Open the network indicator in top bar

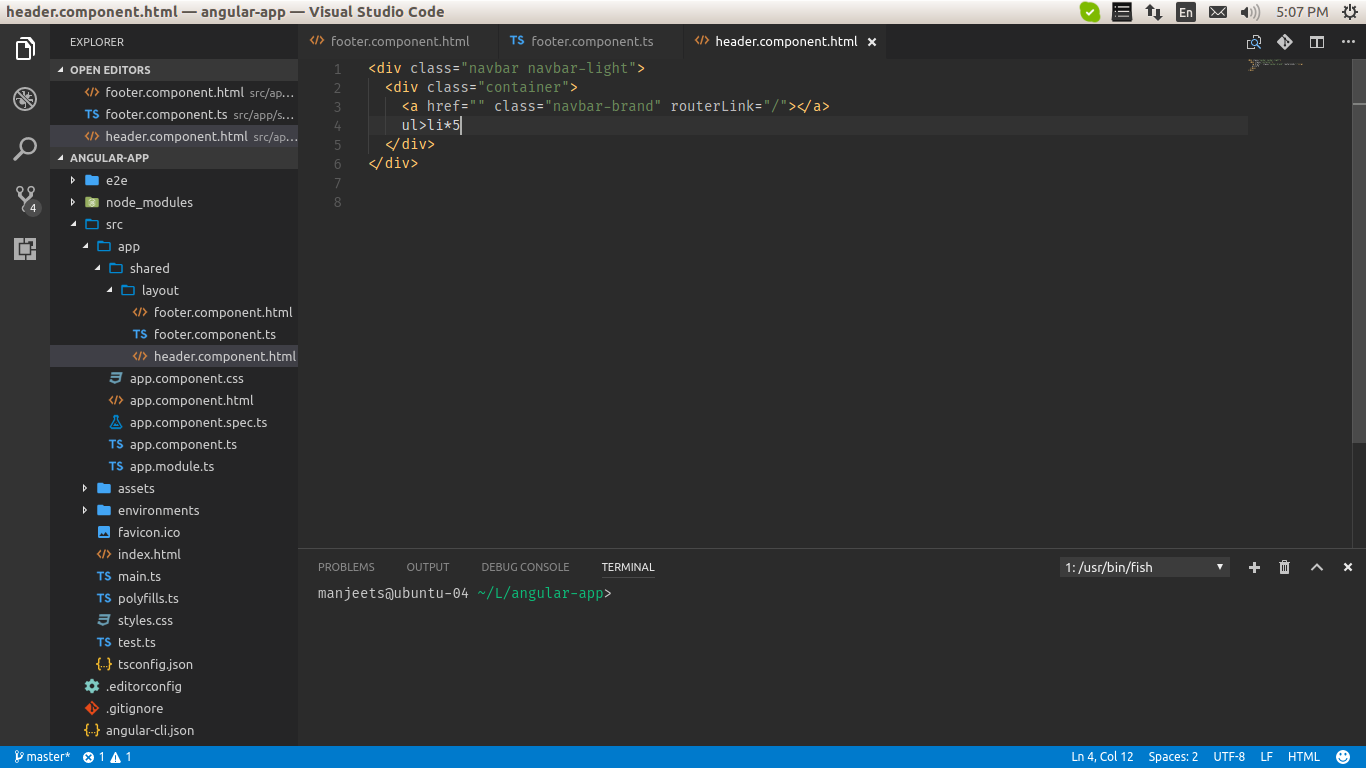click(x=1154, y=12)
